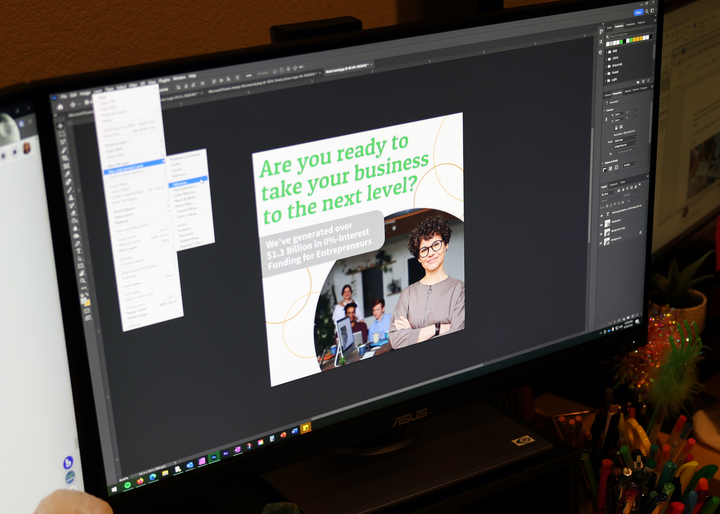Open the File menu

pyautogui.click(x=64, y=96)
